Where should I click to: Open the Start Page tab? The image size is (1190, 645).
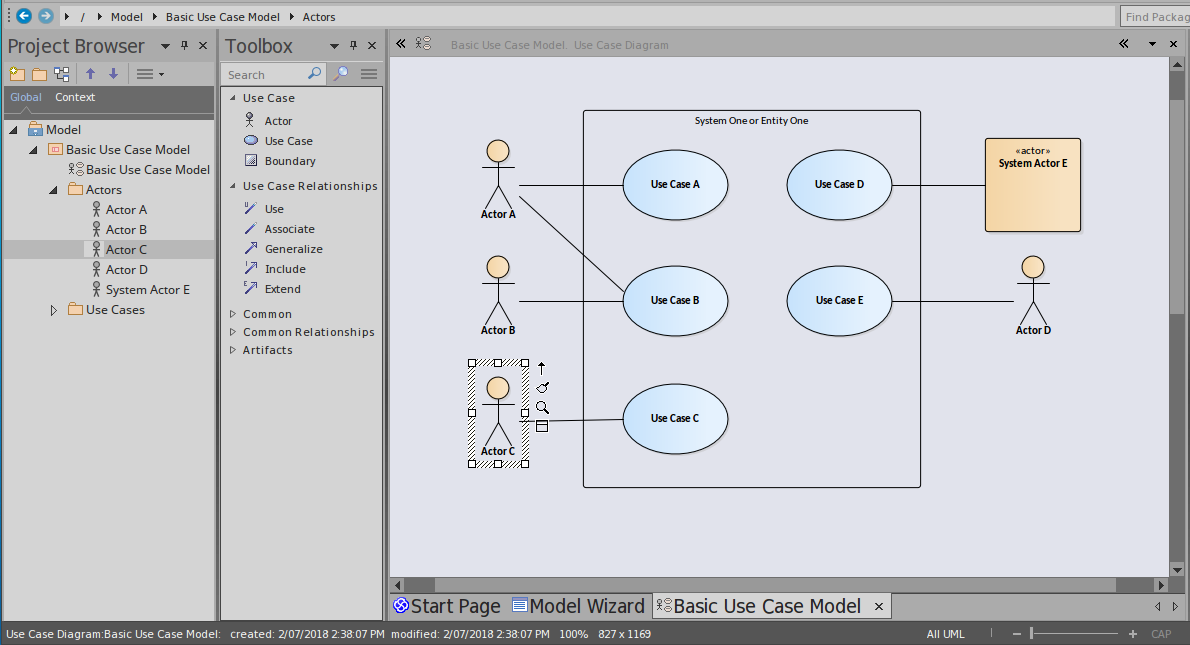[447, 606]
